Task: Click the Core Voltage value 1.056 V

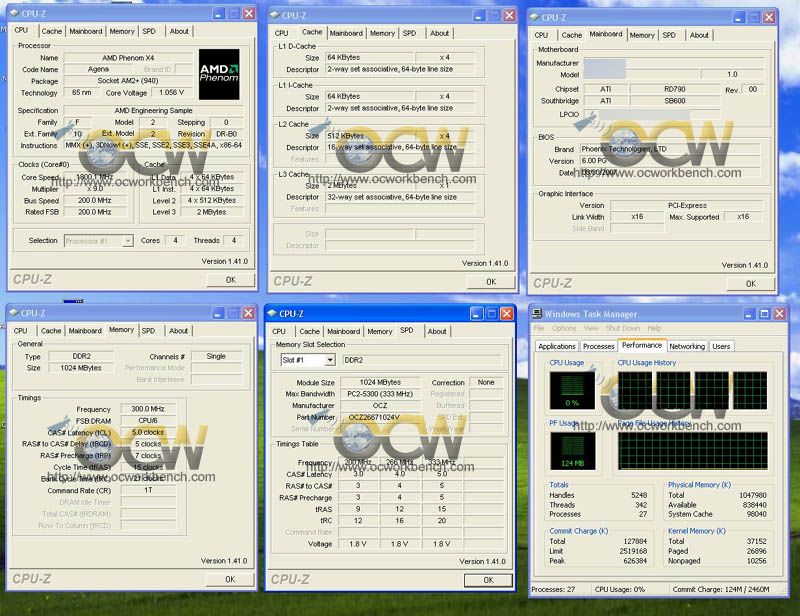Action: point(171,93)
